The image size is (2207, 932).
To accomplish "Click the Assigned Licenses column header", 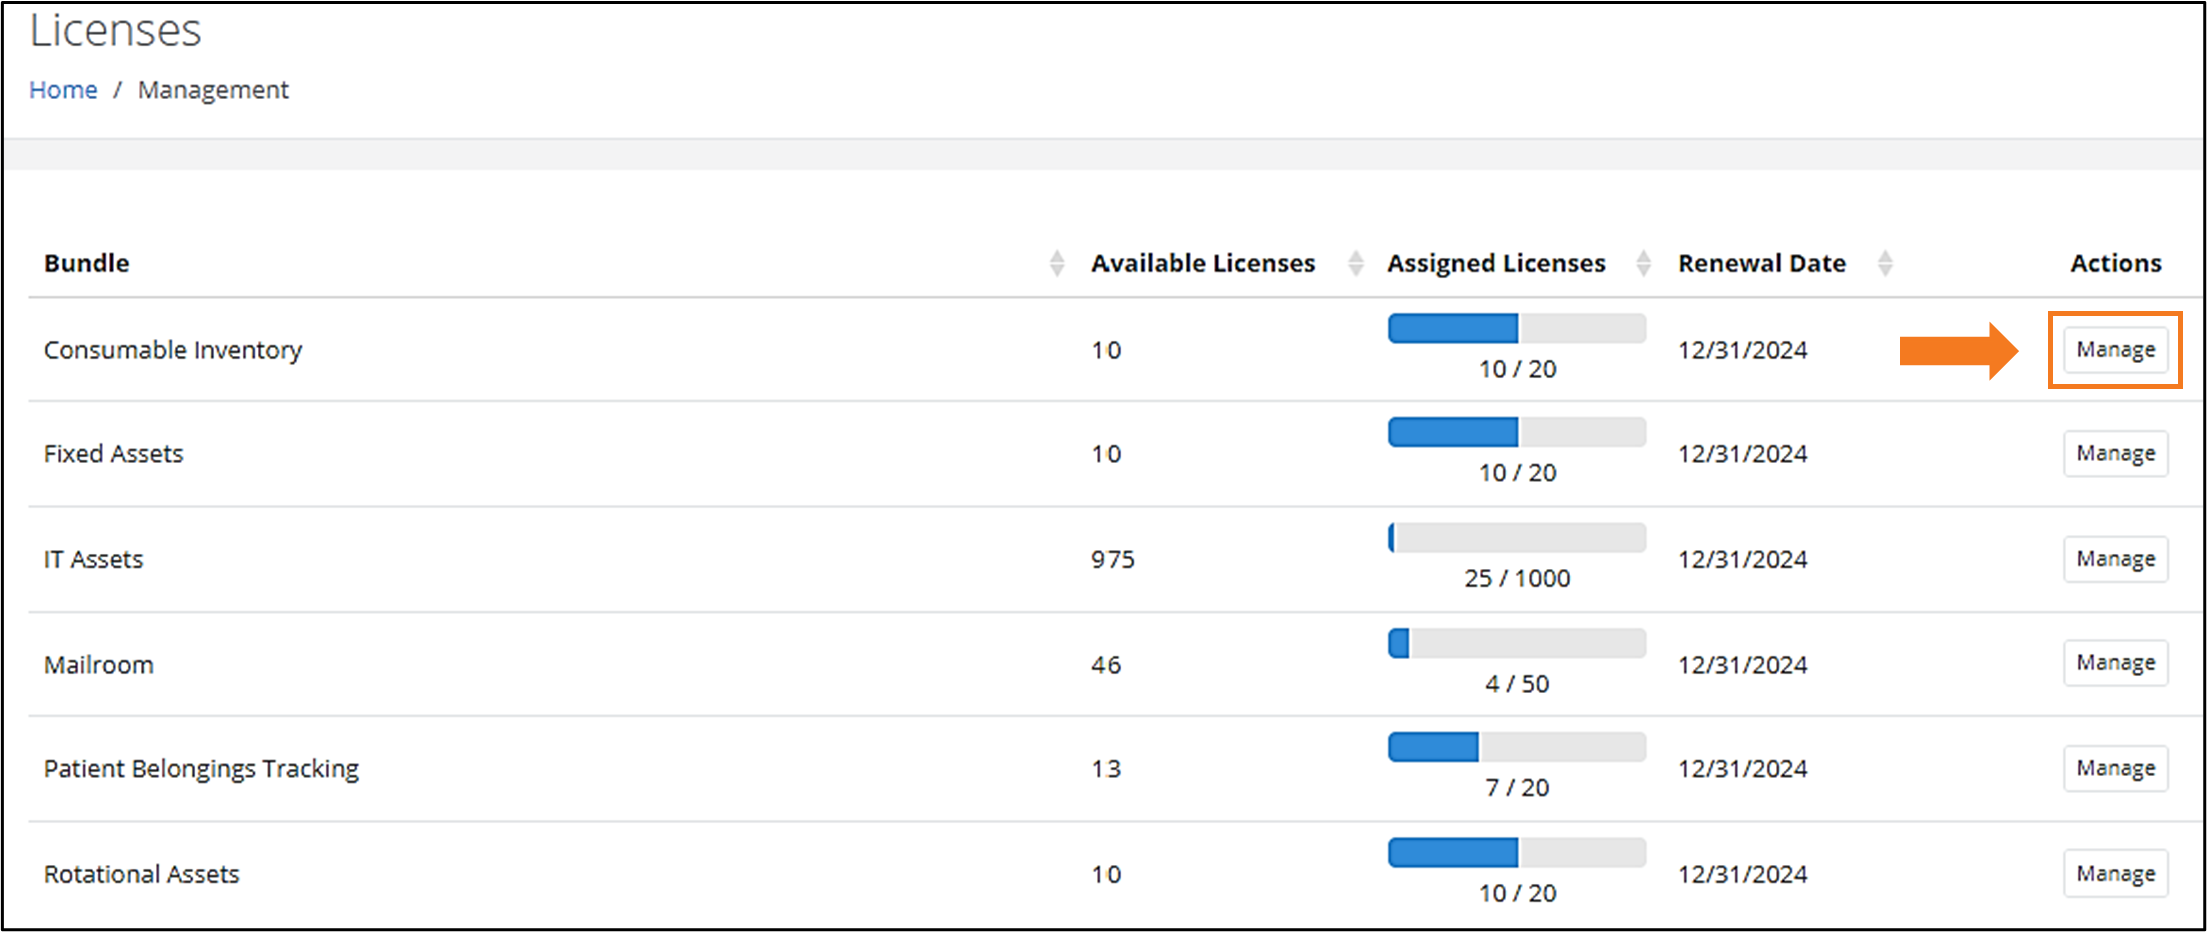I will click(1496, 263).
